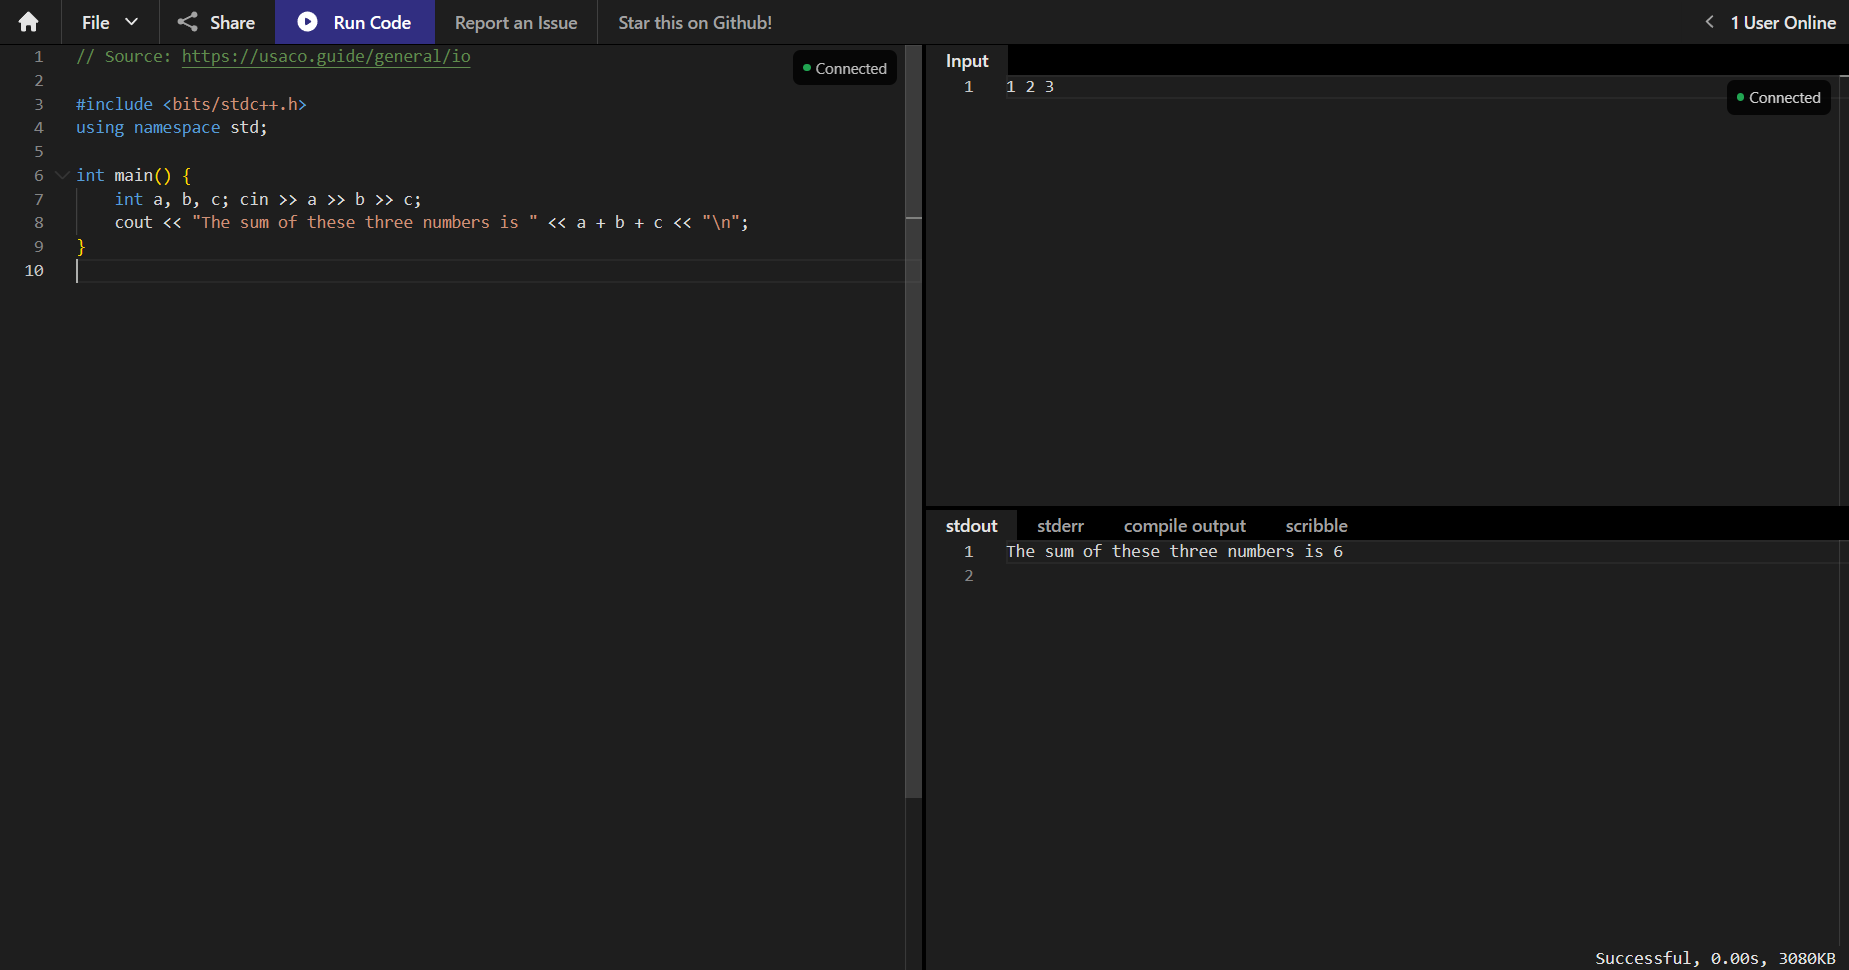Click the Home icon in the toolbar
The image size is (1849, 970).
[28, 21]
